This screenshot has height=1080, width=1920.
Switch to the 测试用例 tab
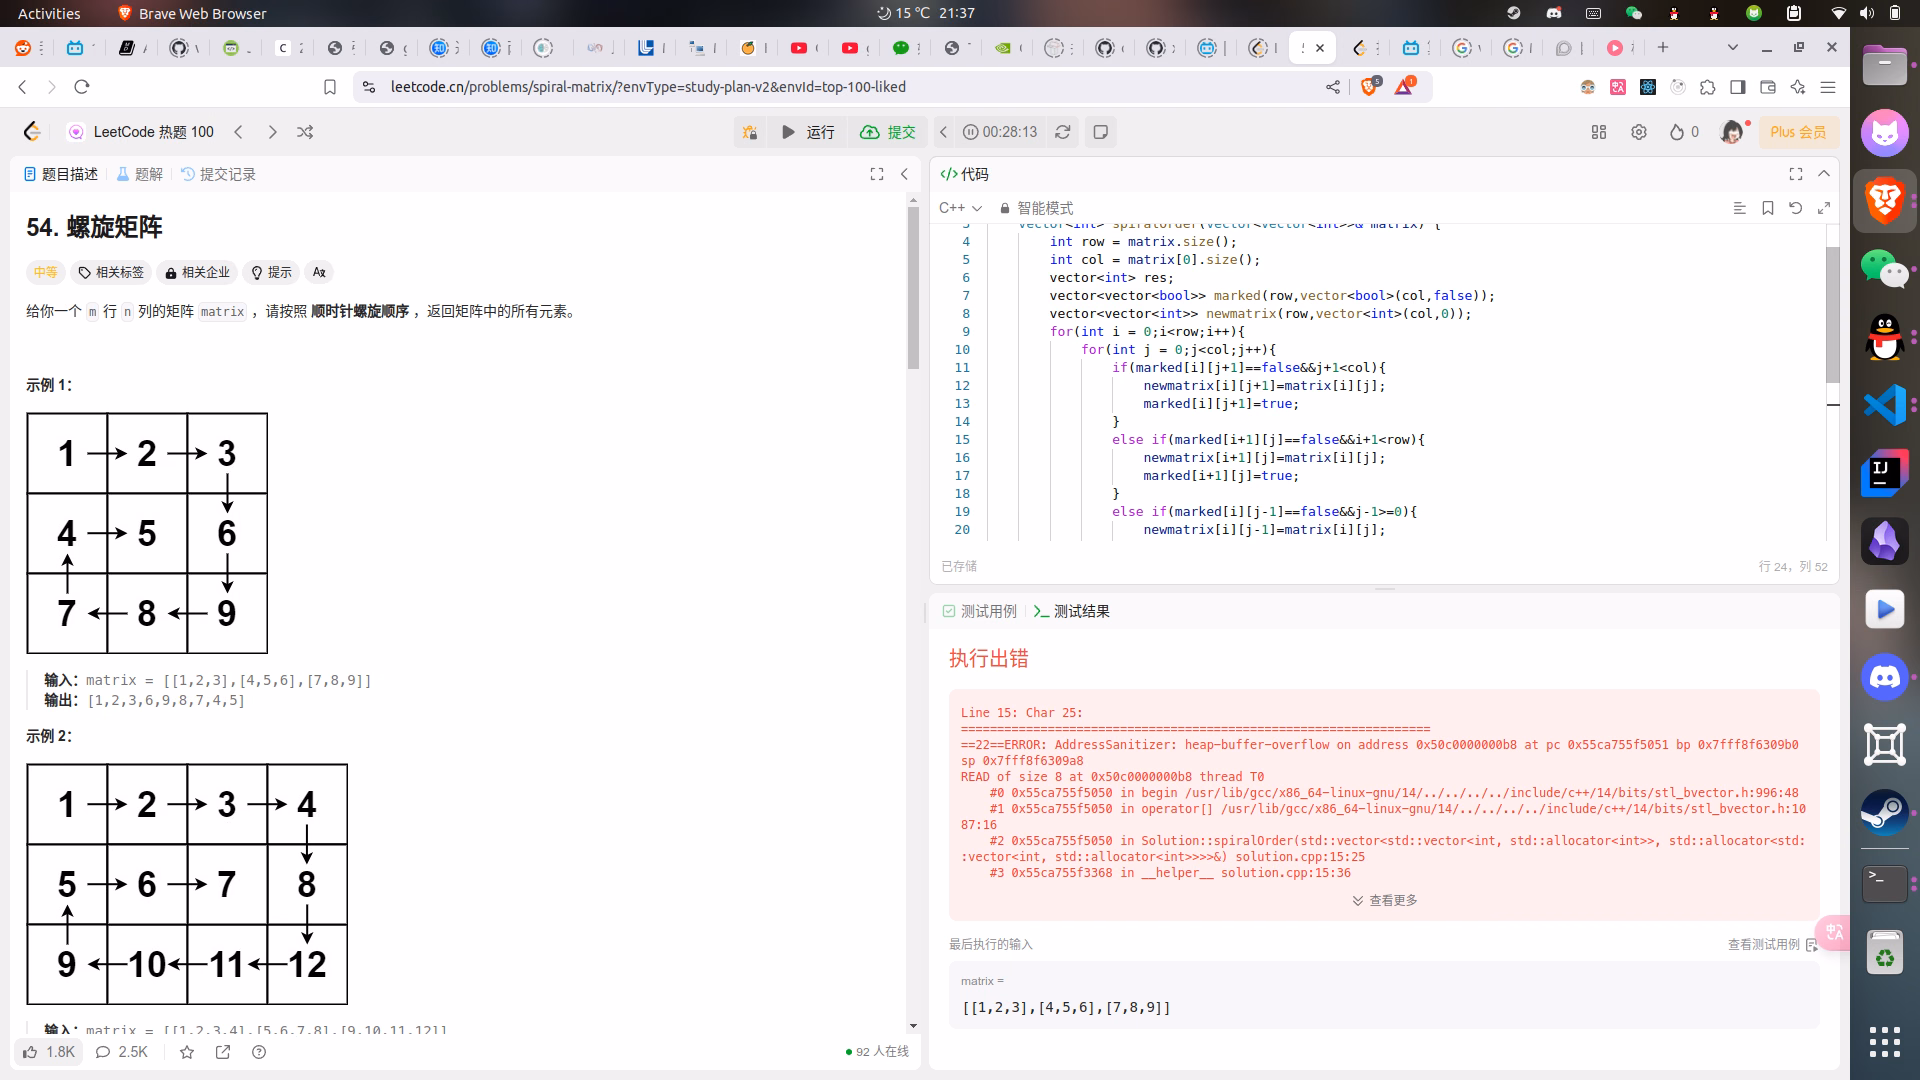click(x=979, y=611)
